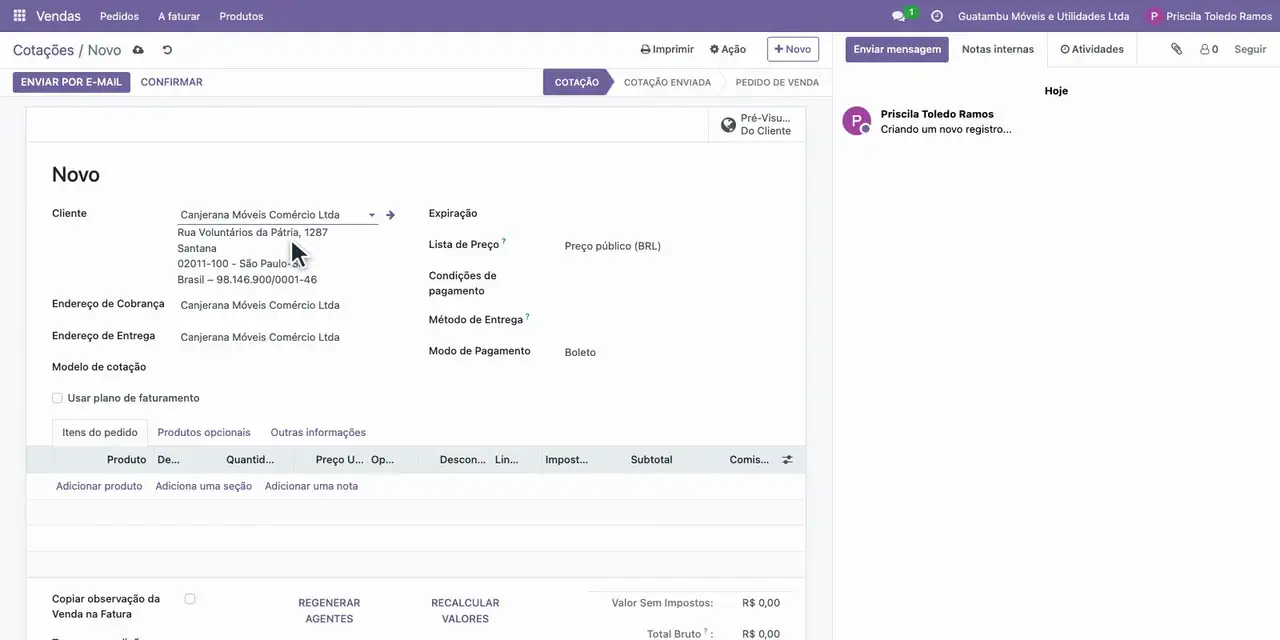Tick the Usar plano de faturamento checkbox
1280x640 pixels.
pyautogui.click(x=57, y=398)
